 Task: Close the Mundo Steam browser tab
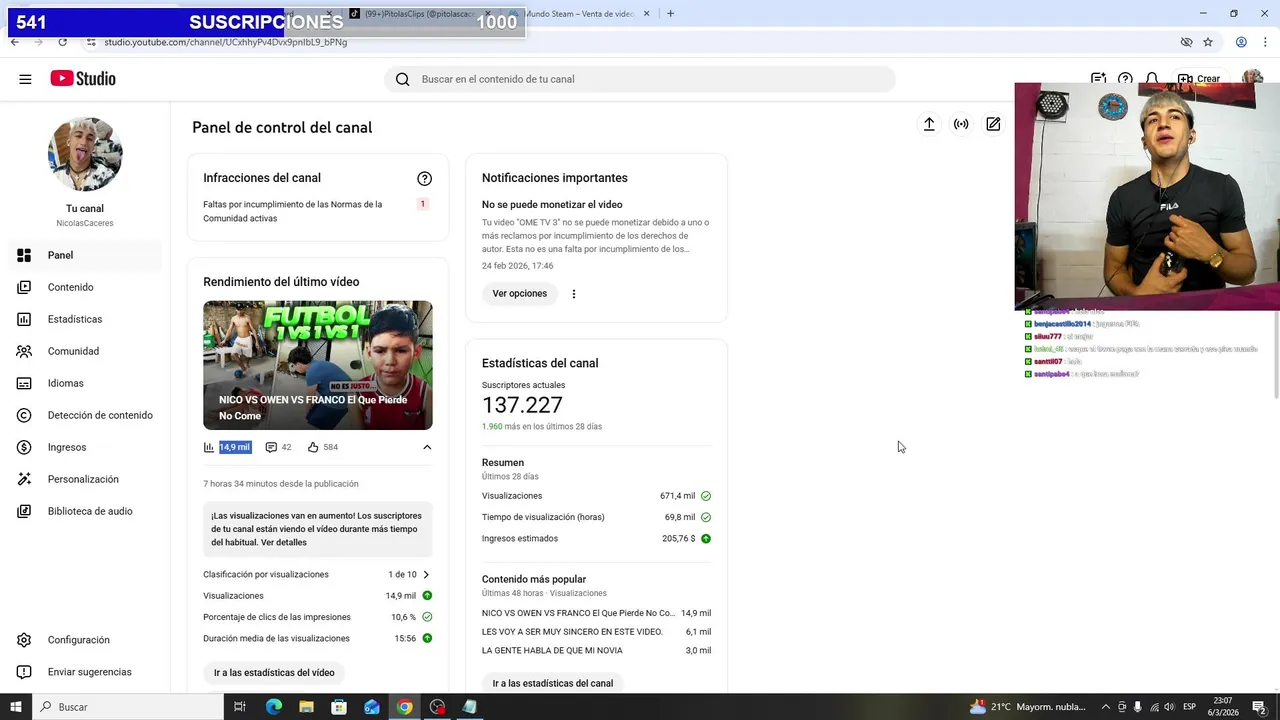pyautogui.click(x=647, y=14)
